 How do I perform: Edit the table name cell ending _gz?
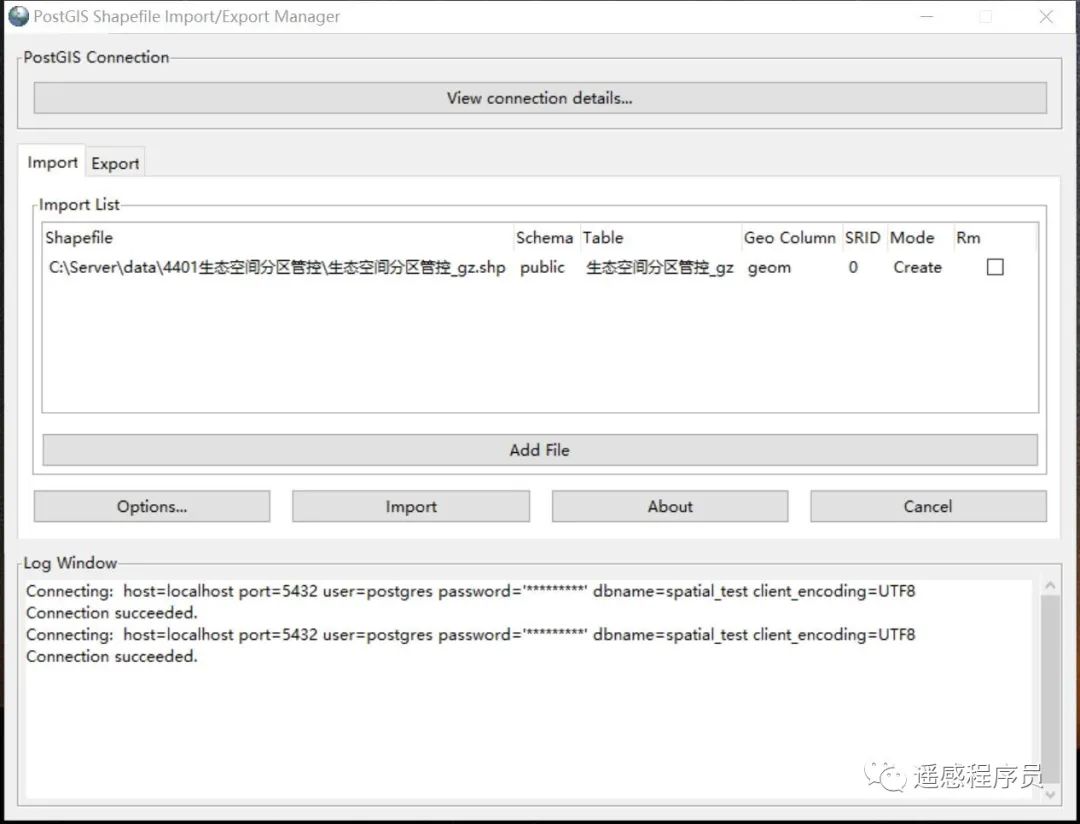click(x=660, y=267)
